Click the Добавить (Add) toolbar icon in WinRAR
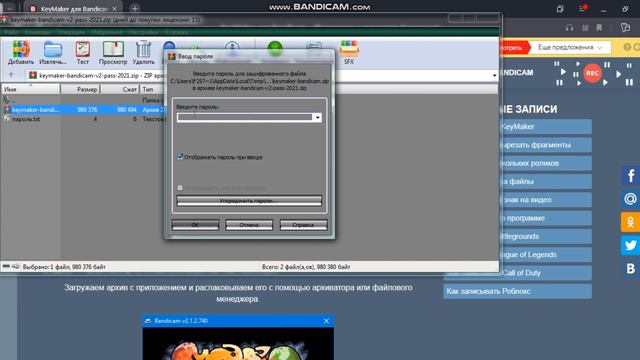 (x=21, y=52)
